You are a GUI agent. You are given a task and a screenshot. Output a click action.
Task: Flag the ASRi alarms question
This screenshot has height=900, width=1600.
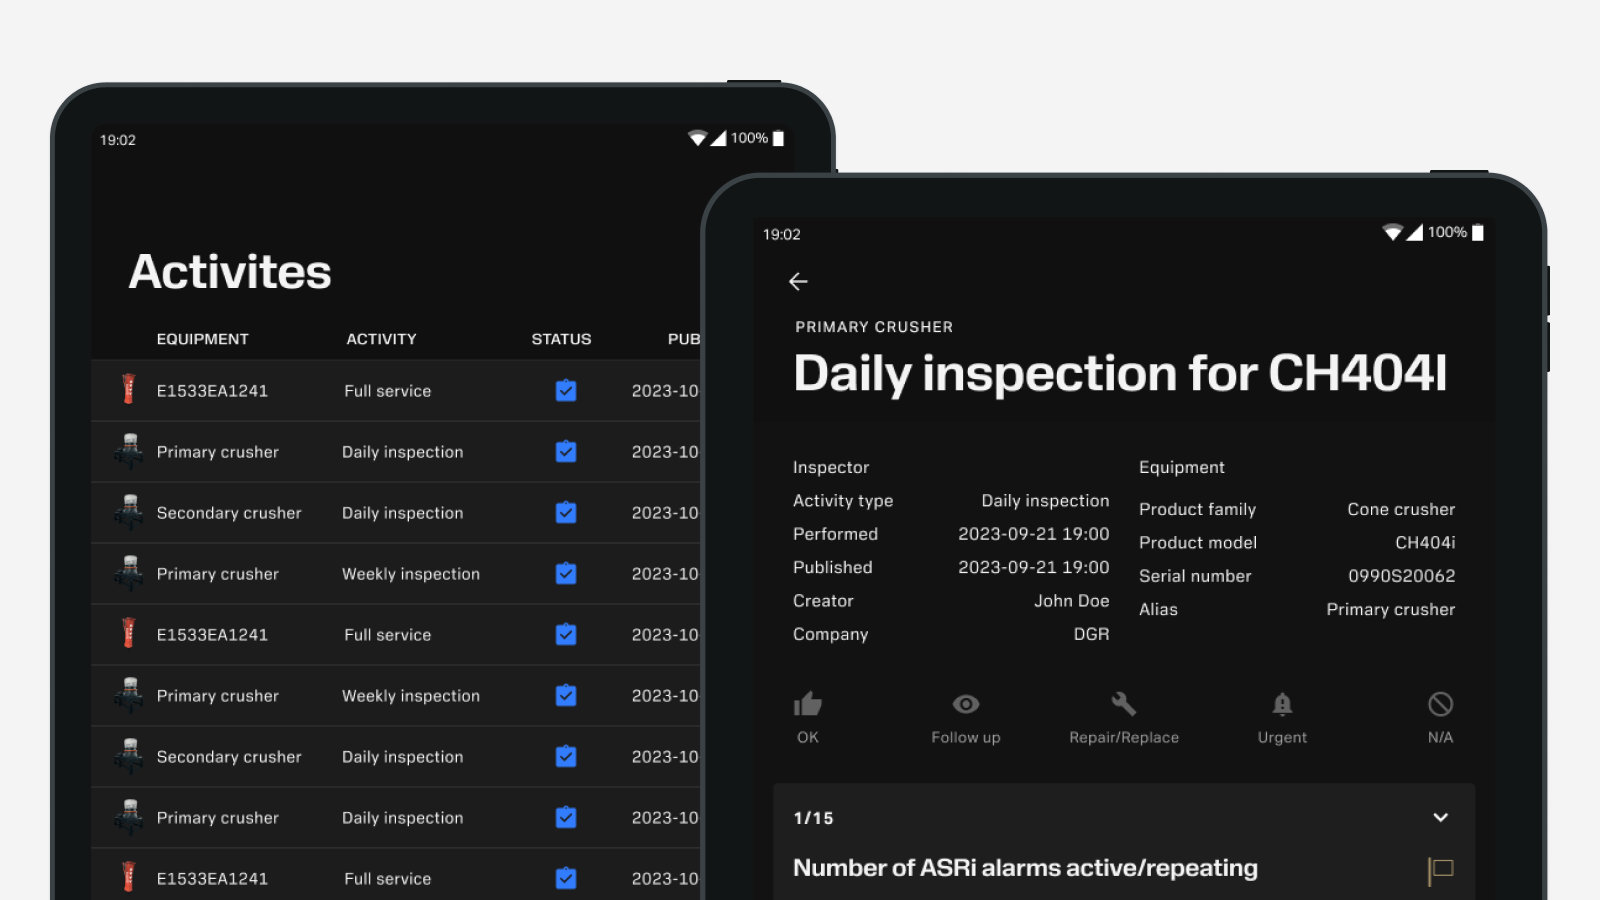click(x=1440, y=870)
